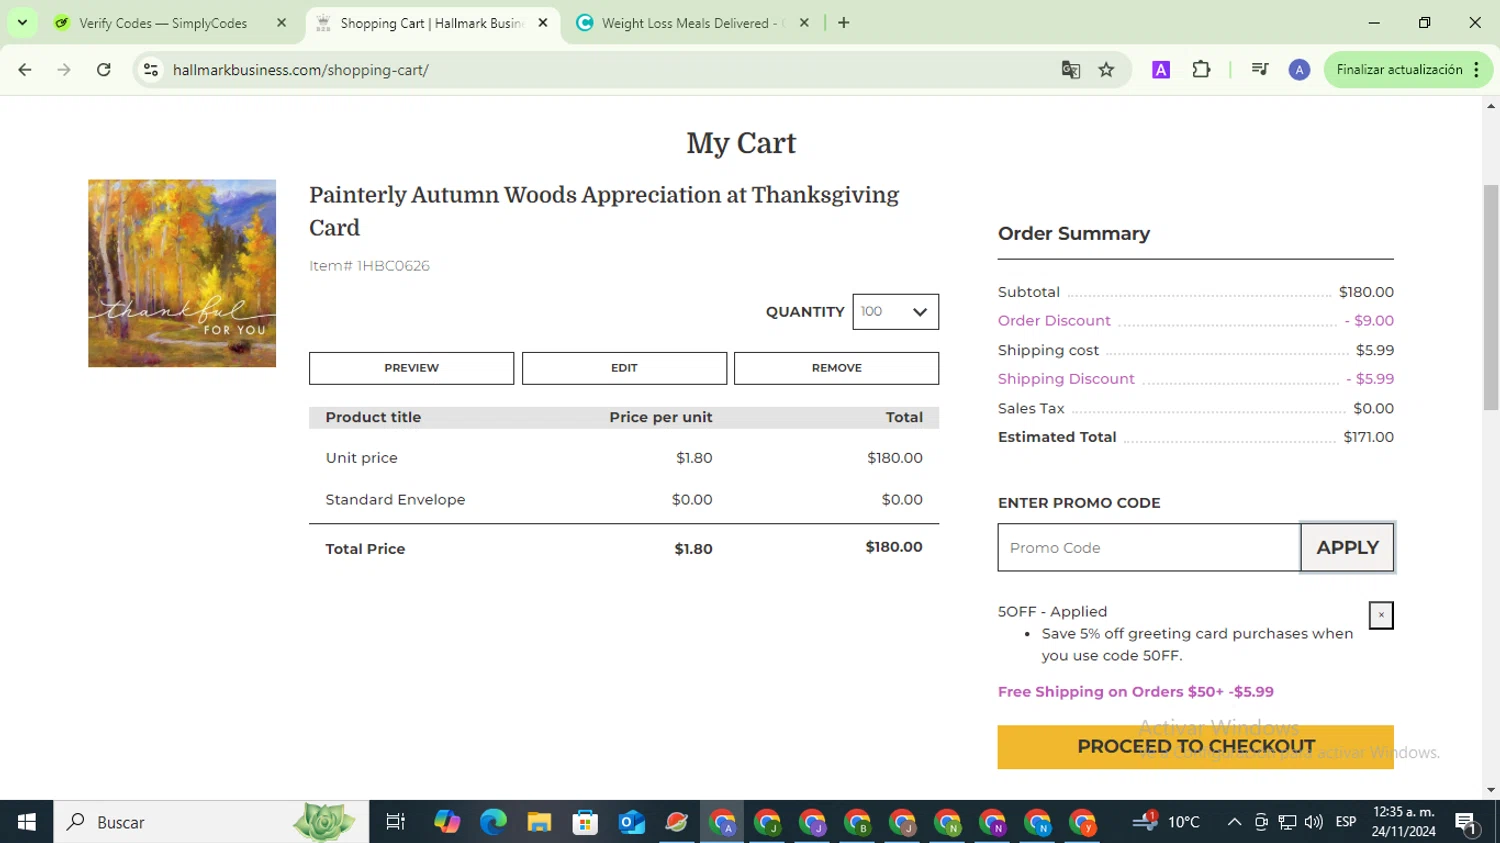Show hidden system tray icons
The height and width of the screenshot is (843, 1500).
[x=1234, y=822]
